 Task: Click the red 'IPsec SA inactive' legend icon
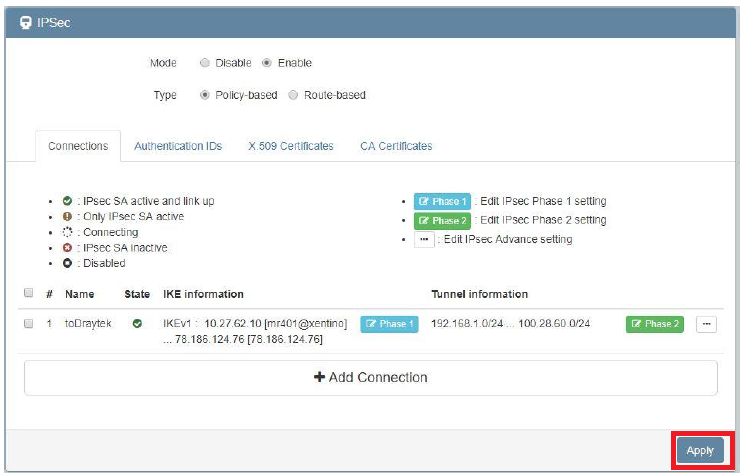(x=67, y=247)
